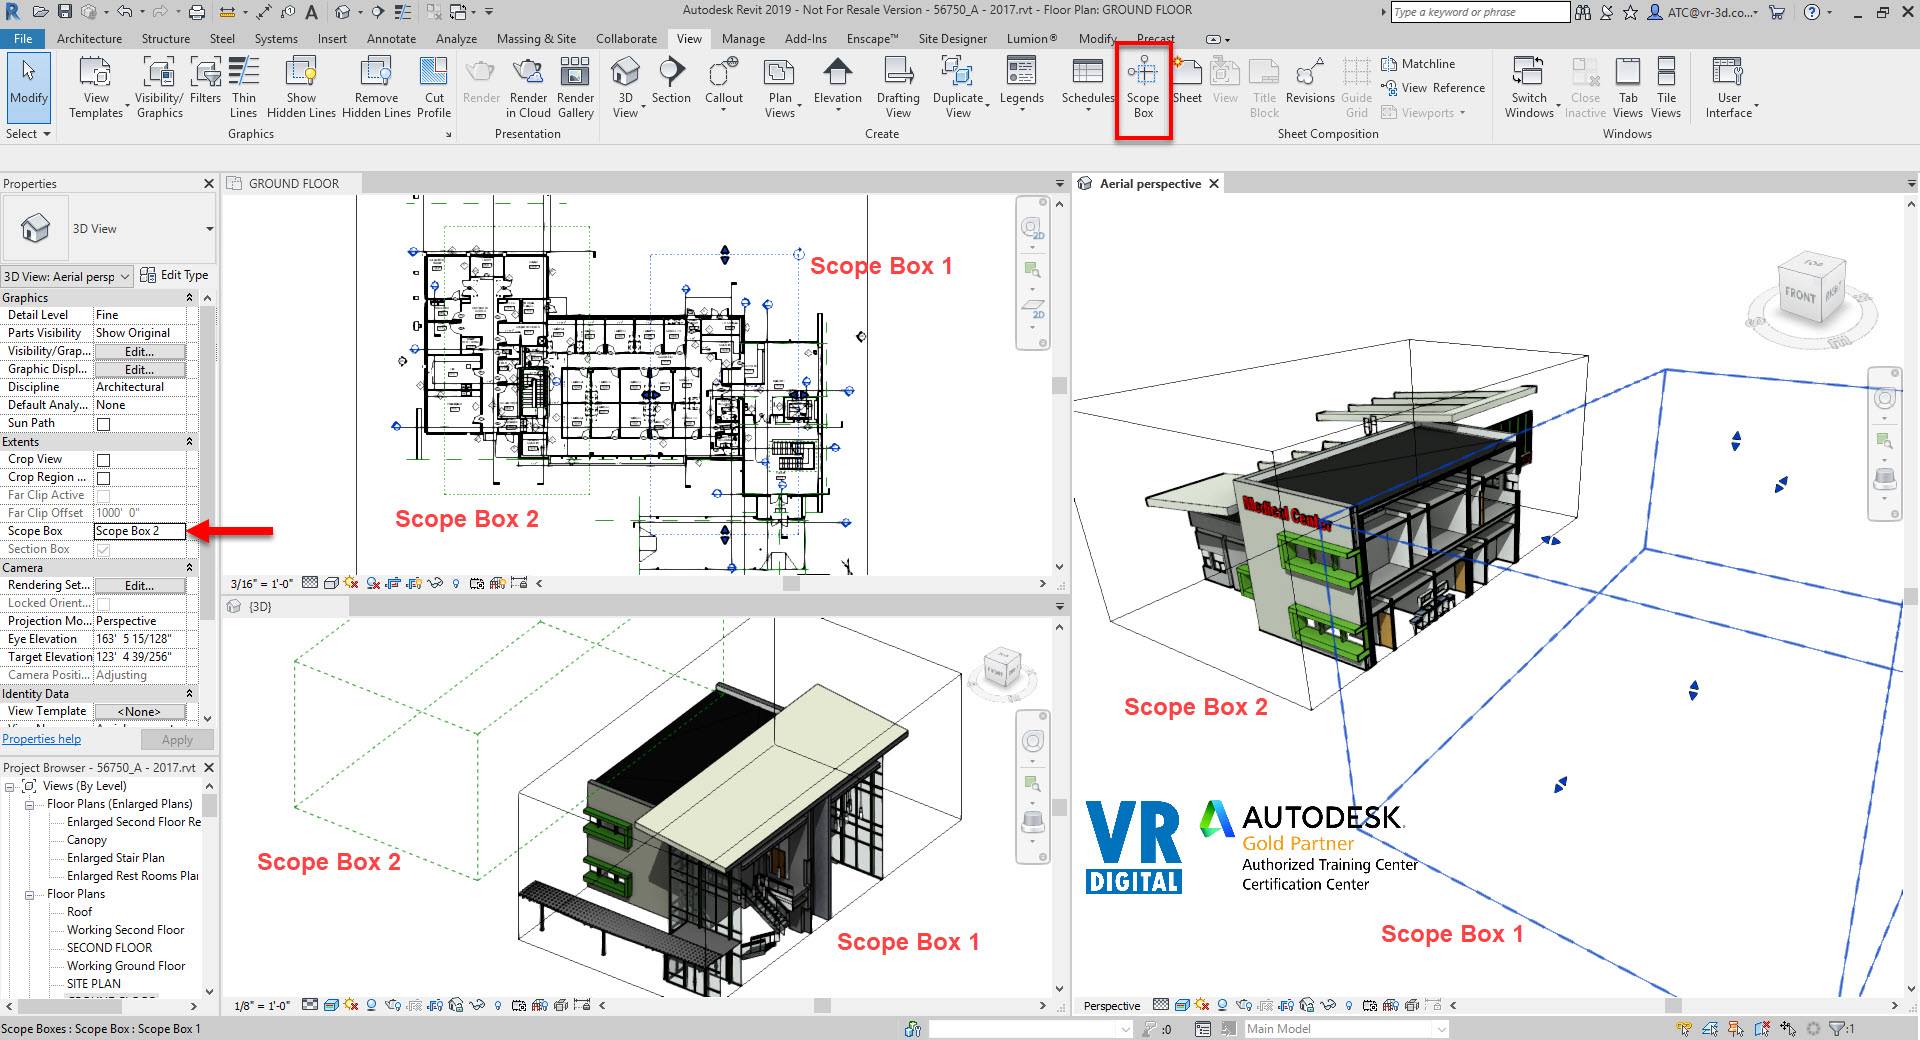Select the Scope Box tool

pyautogui.click(x=1142, y=87)
